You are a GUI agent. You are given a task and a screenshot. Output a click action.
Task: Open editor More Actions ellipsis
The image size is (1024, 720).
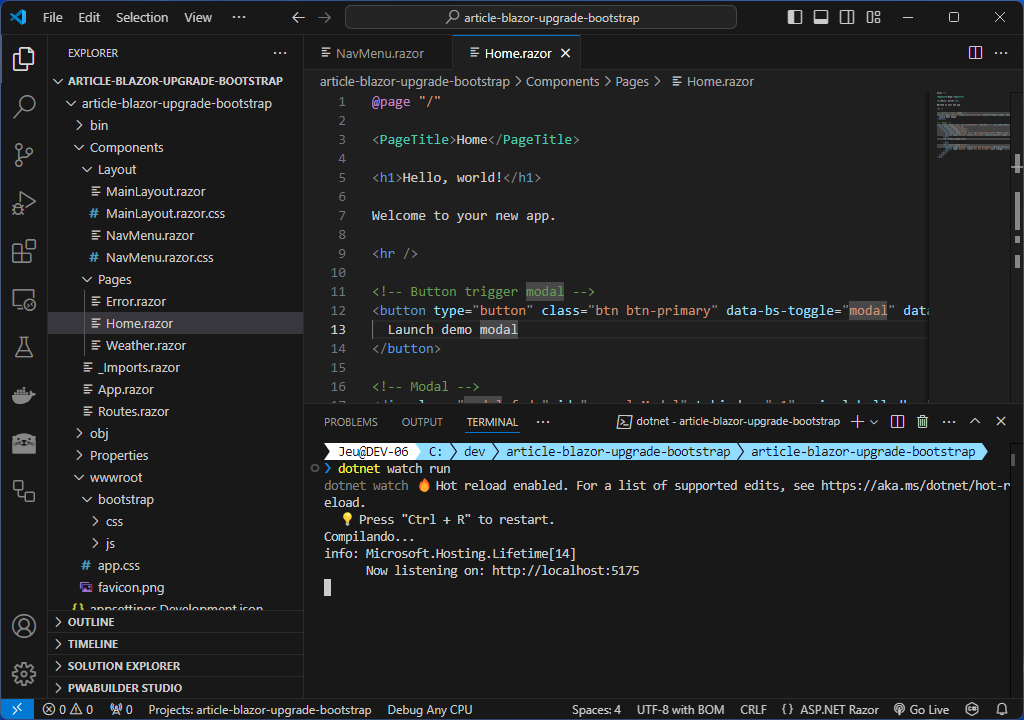(x=1001, y=53)
